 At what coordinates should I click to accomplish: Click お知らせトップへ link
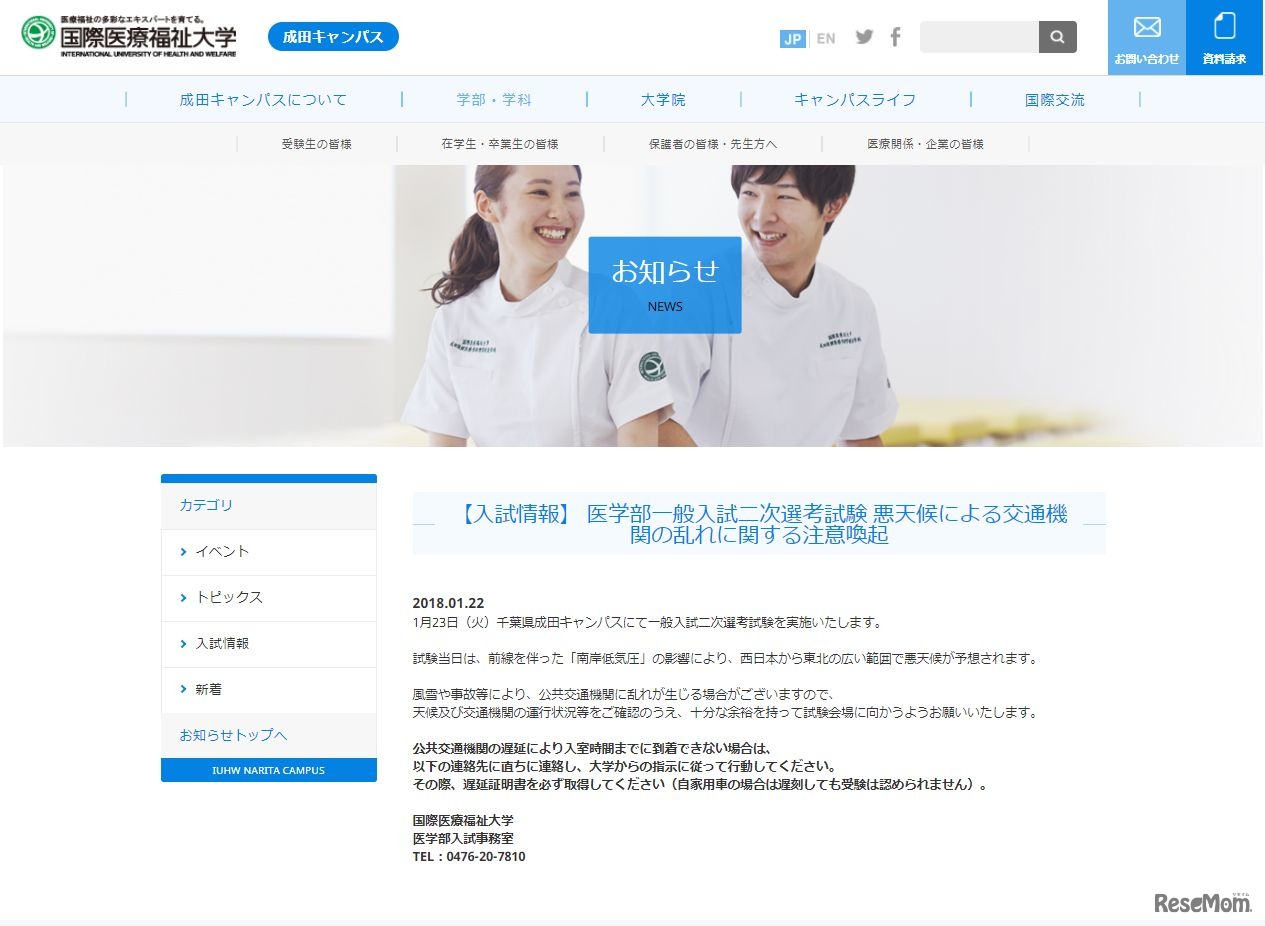click(233, 735)
